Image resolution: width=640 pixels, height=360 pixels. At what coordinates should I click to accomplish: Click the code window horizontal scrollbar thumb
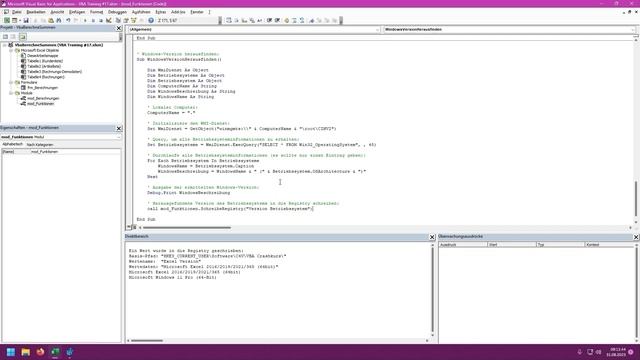(187, 227)
